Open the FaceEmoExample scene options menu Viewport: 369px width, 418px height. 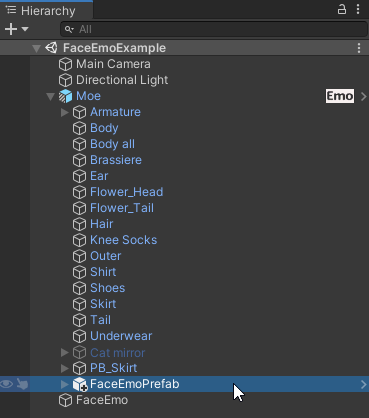[359, 48]
